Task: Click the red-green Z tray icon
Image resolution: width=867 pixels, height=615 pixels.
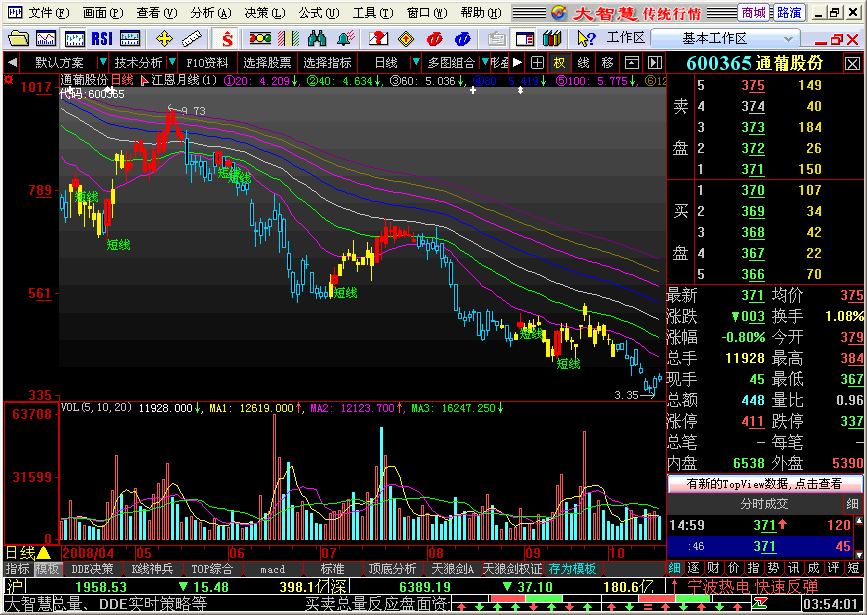Action: (760, 603)
